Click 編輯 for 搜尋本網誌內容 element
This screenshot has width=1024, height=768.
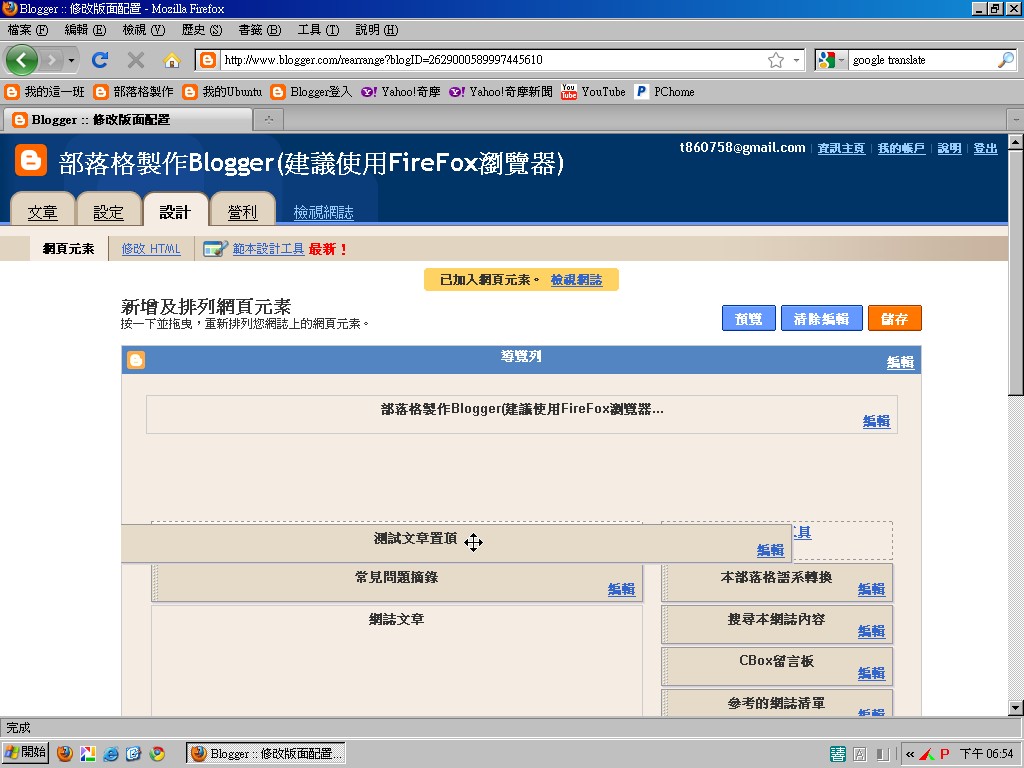pos(871,632)
